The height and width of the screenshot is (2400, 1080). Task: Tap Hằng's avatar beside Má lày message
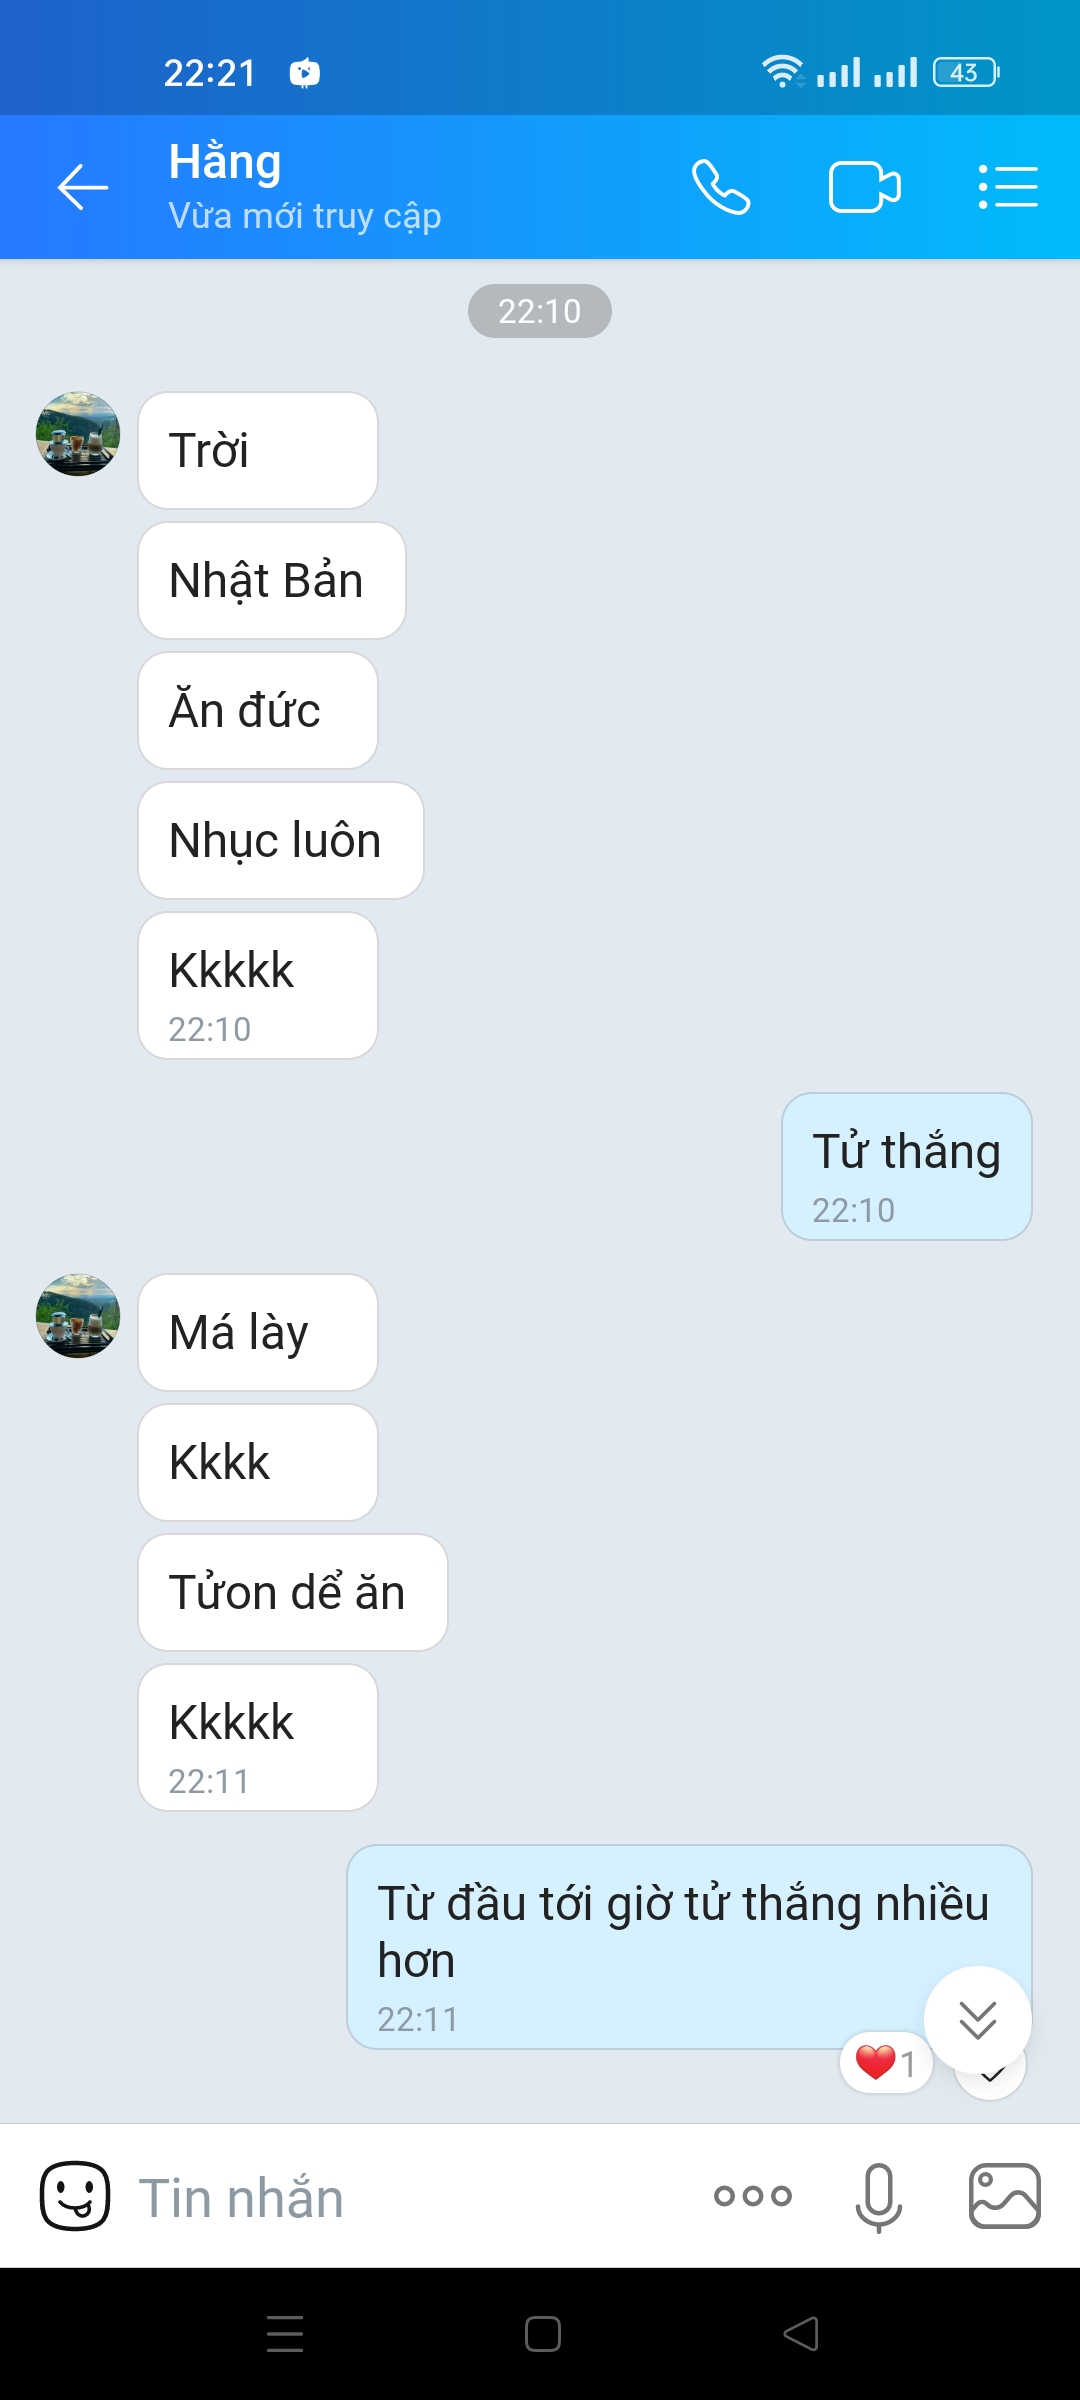coord(78,1316)
